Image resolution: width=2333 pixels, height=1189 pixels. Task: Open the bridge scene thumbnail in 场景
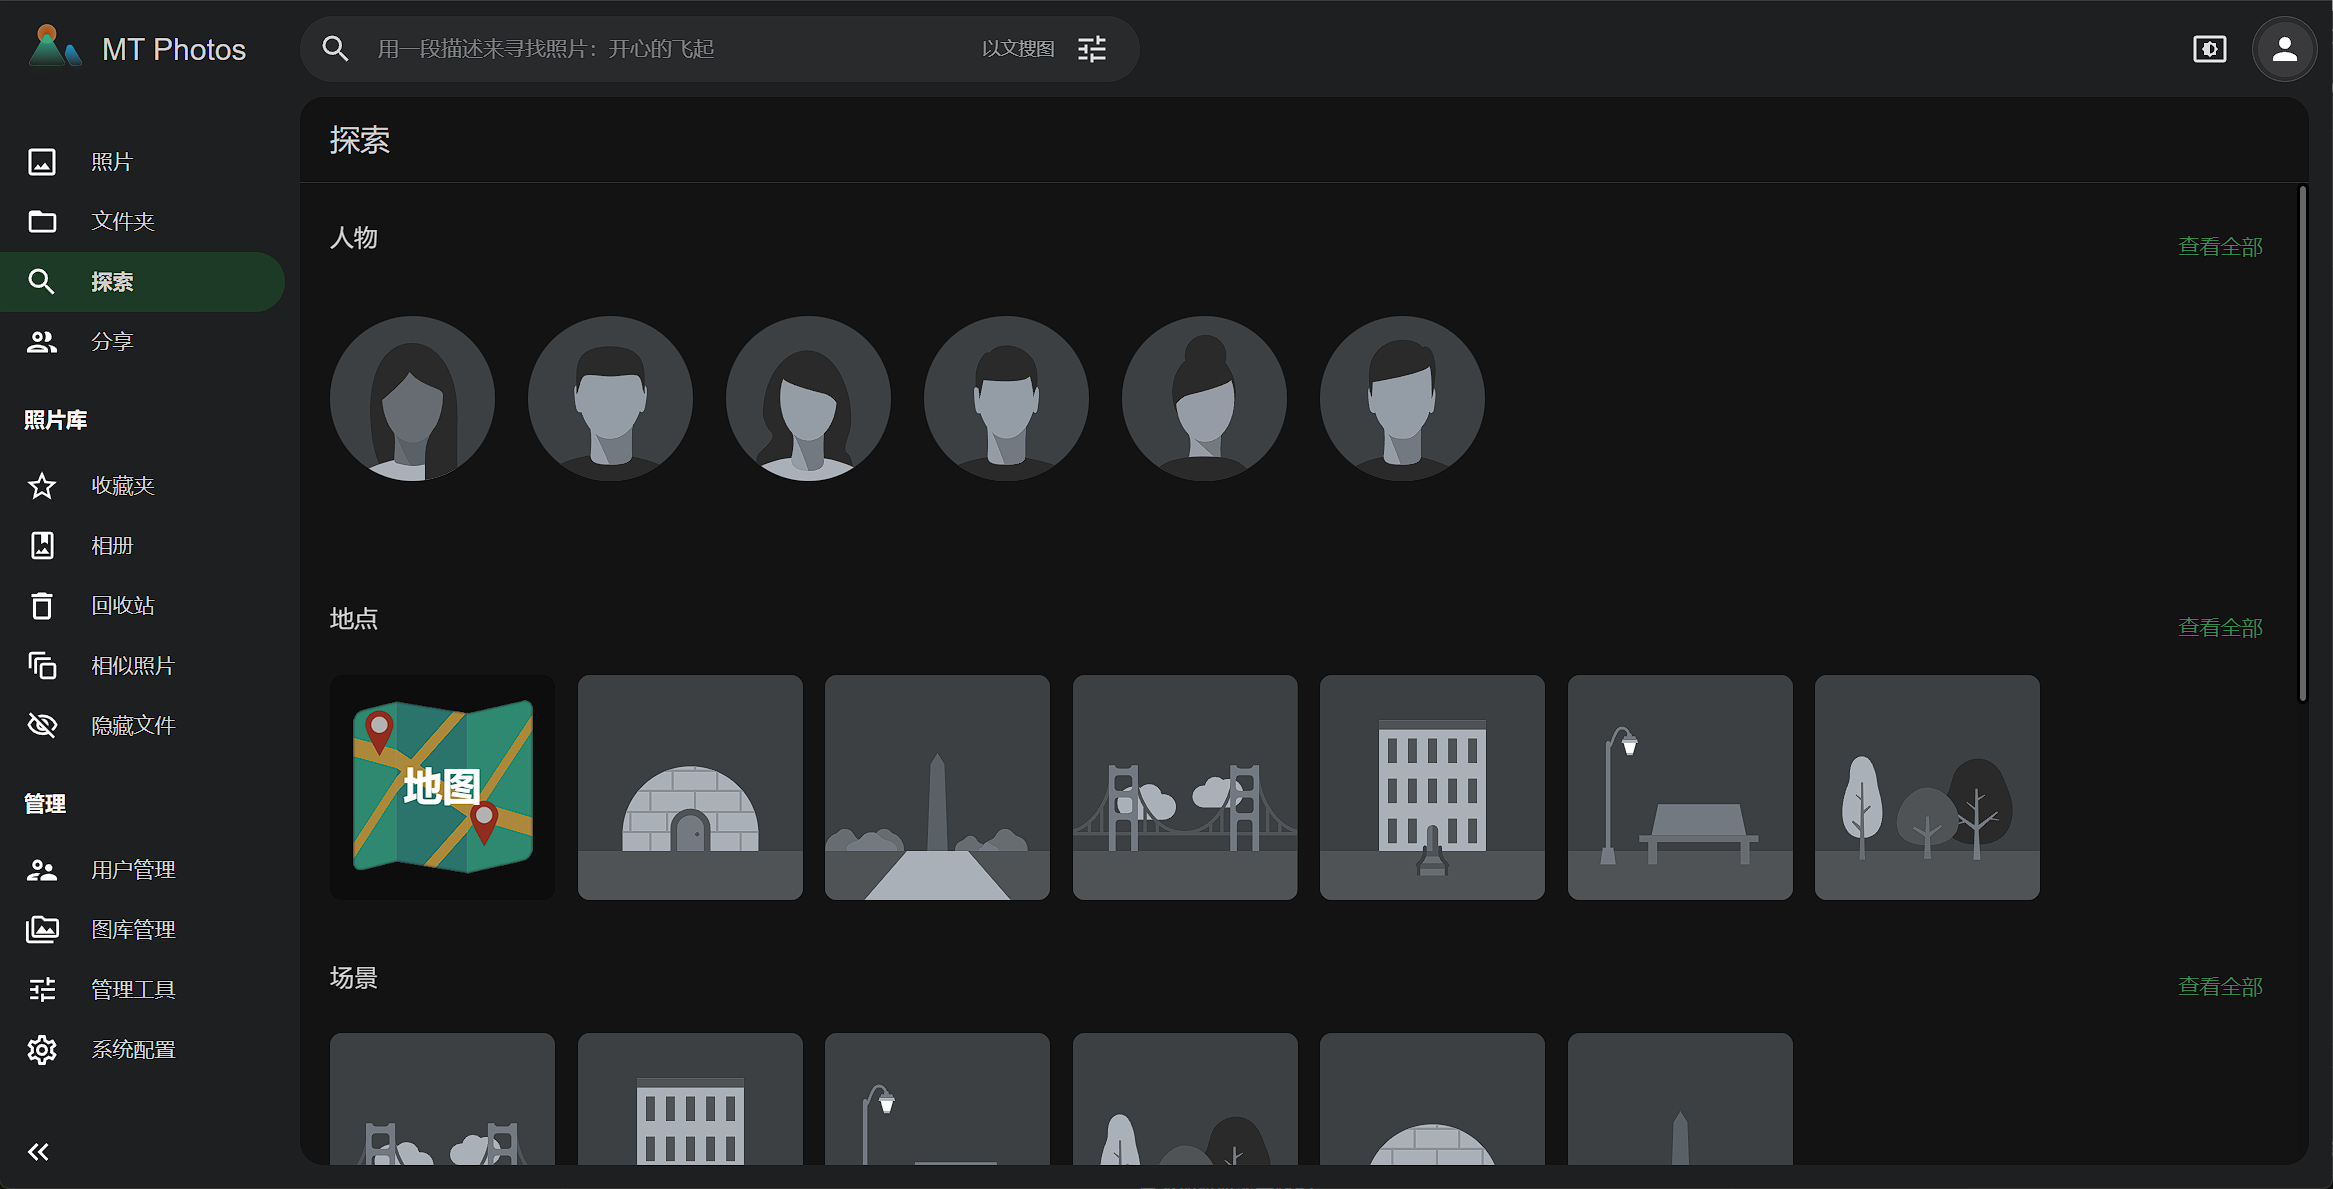(442, 1099)
